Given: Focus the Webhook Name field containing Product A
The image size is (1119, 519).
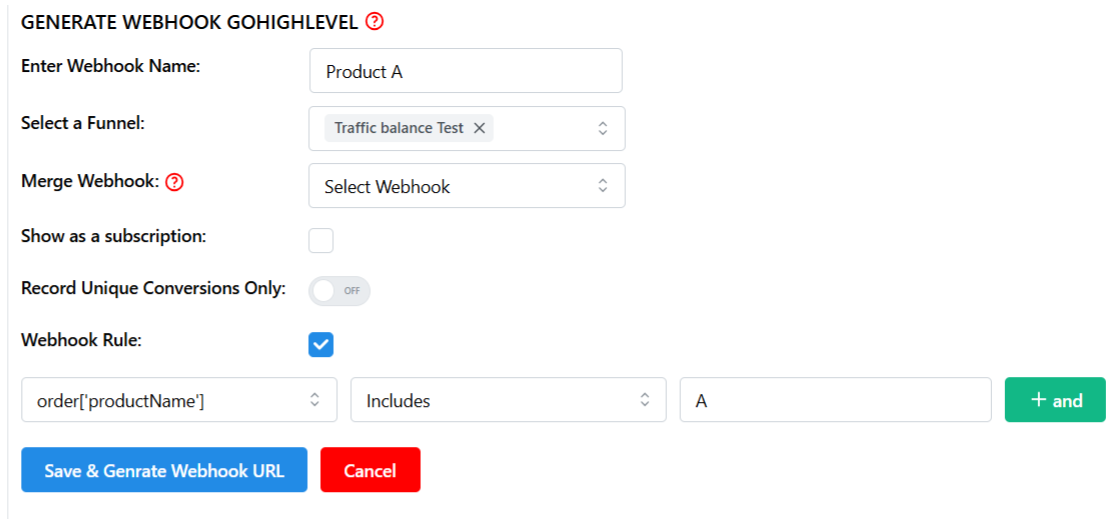Looking at the screenshot, I should pos(466,71).
